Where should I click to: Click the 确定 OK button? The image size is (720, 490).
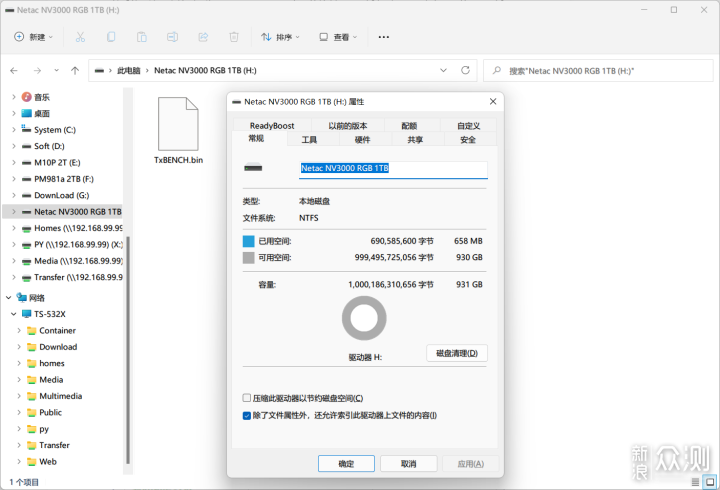click(x=346, y=464)
